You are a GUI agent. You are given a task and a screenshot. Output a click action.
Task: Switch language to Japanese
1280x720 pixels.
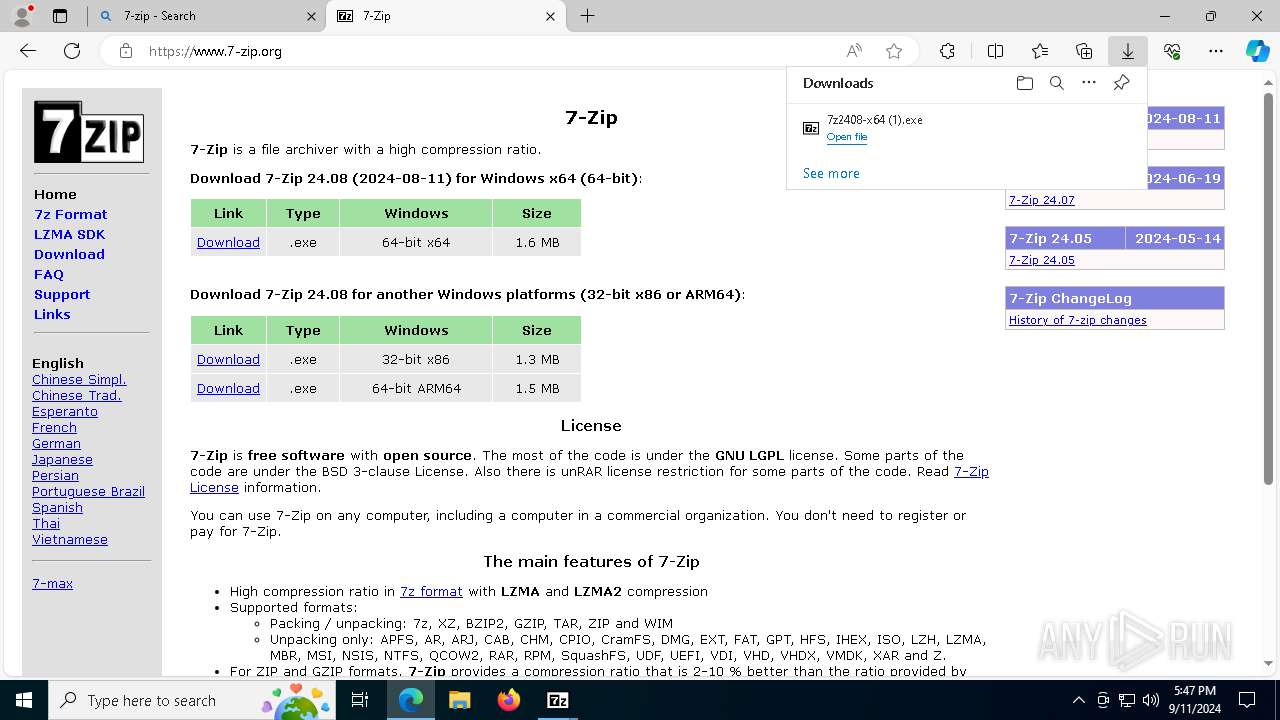coord(62,459)
